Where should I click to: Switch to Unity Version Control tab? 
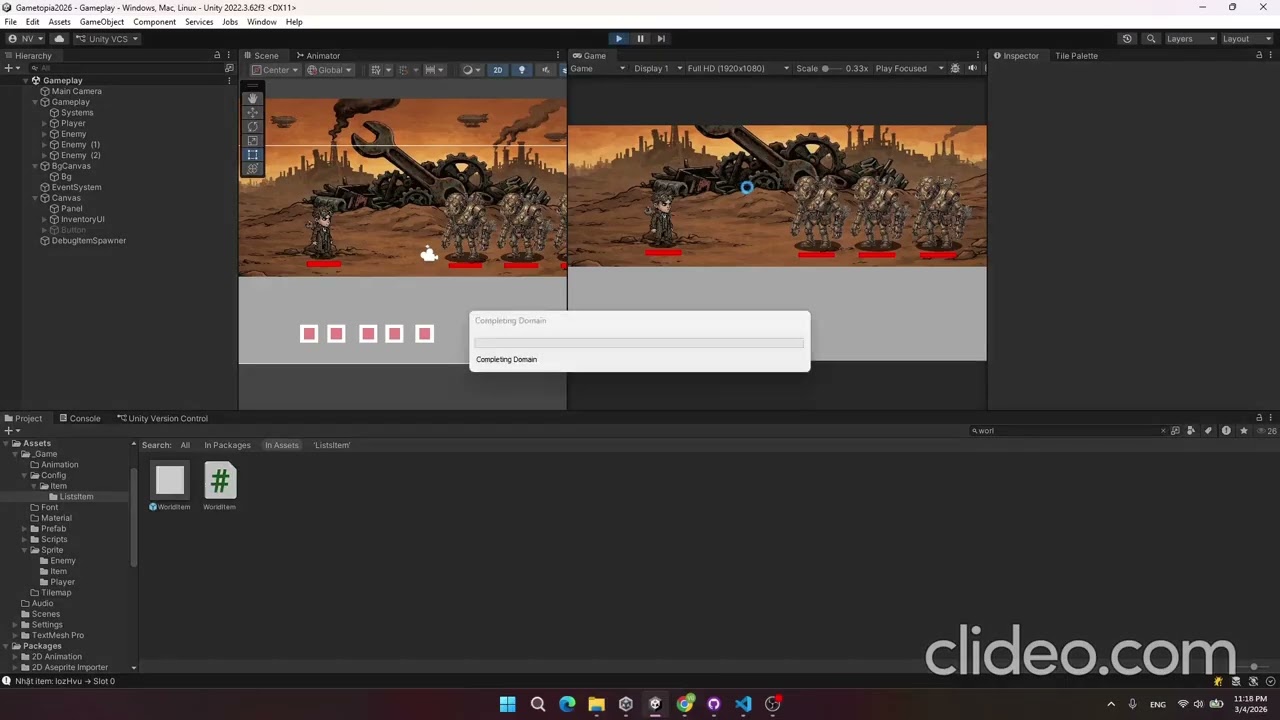point(162,418)
